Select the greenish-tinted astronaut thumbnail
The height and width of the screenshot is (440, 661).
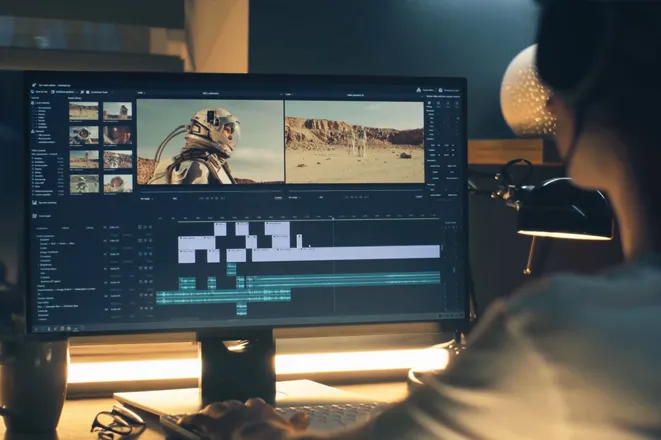pos(83,184)
